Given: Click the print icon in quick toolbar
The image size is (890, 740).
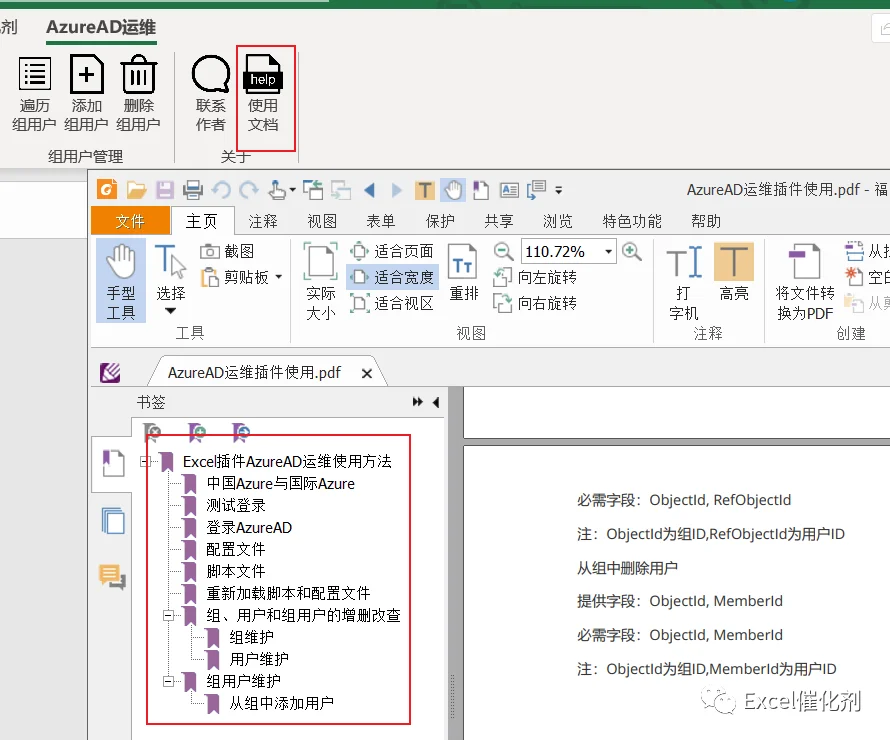Looking at the screenshot, I should 192,190.
